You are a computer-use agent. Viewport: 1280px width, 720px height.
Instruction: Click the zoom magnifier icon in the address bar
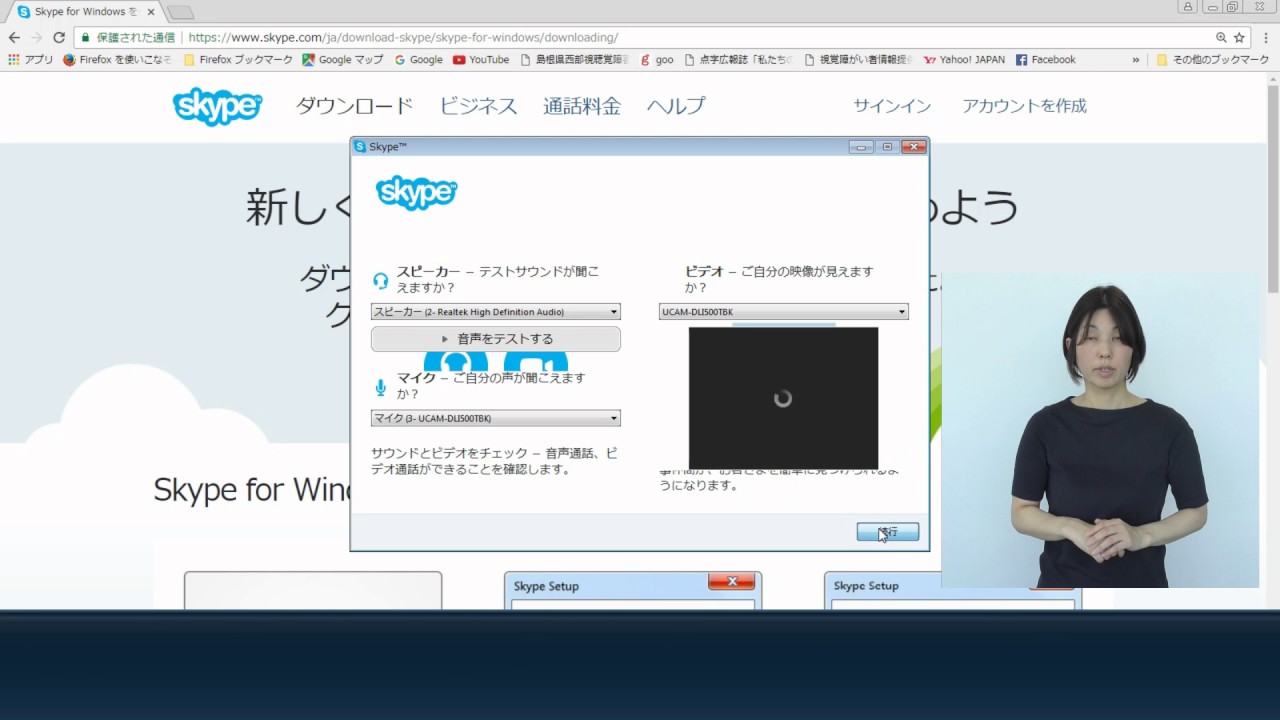point(1221,37)
